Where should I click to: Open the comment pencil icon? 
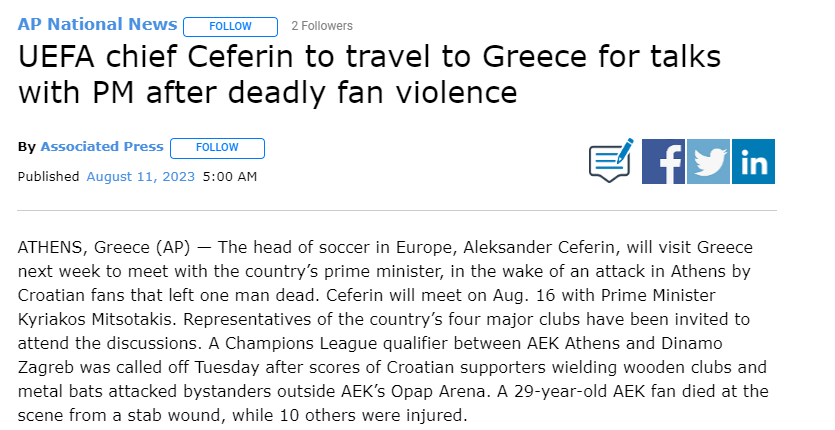[611, 160]
